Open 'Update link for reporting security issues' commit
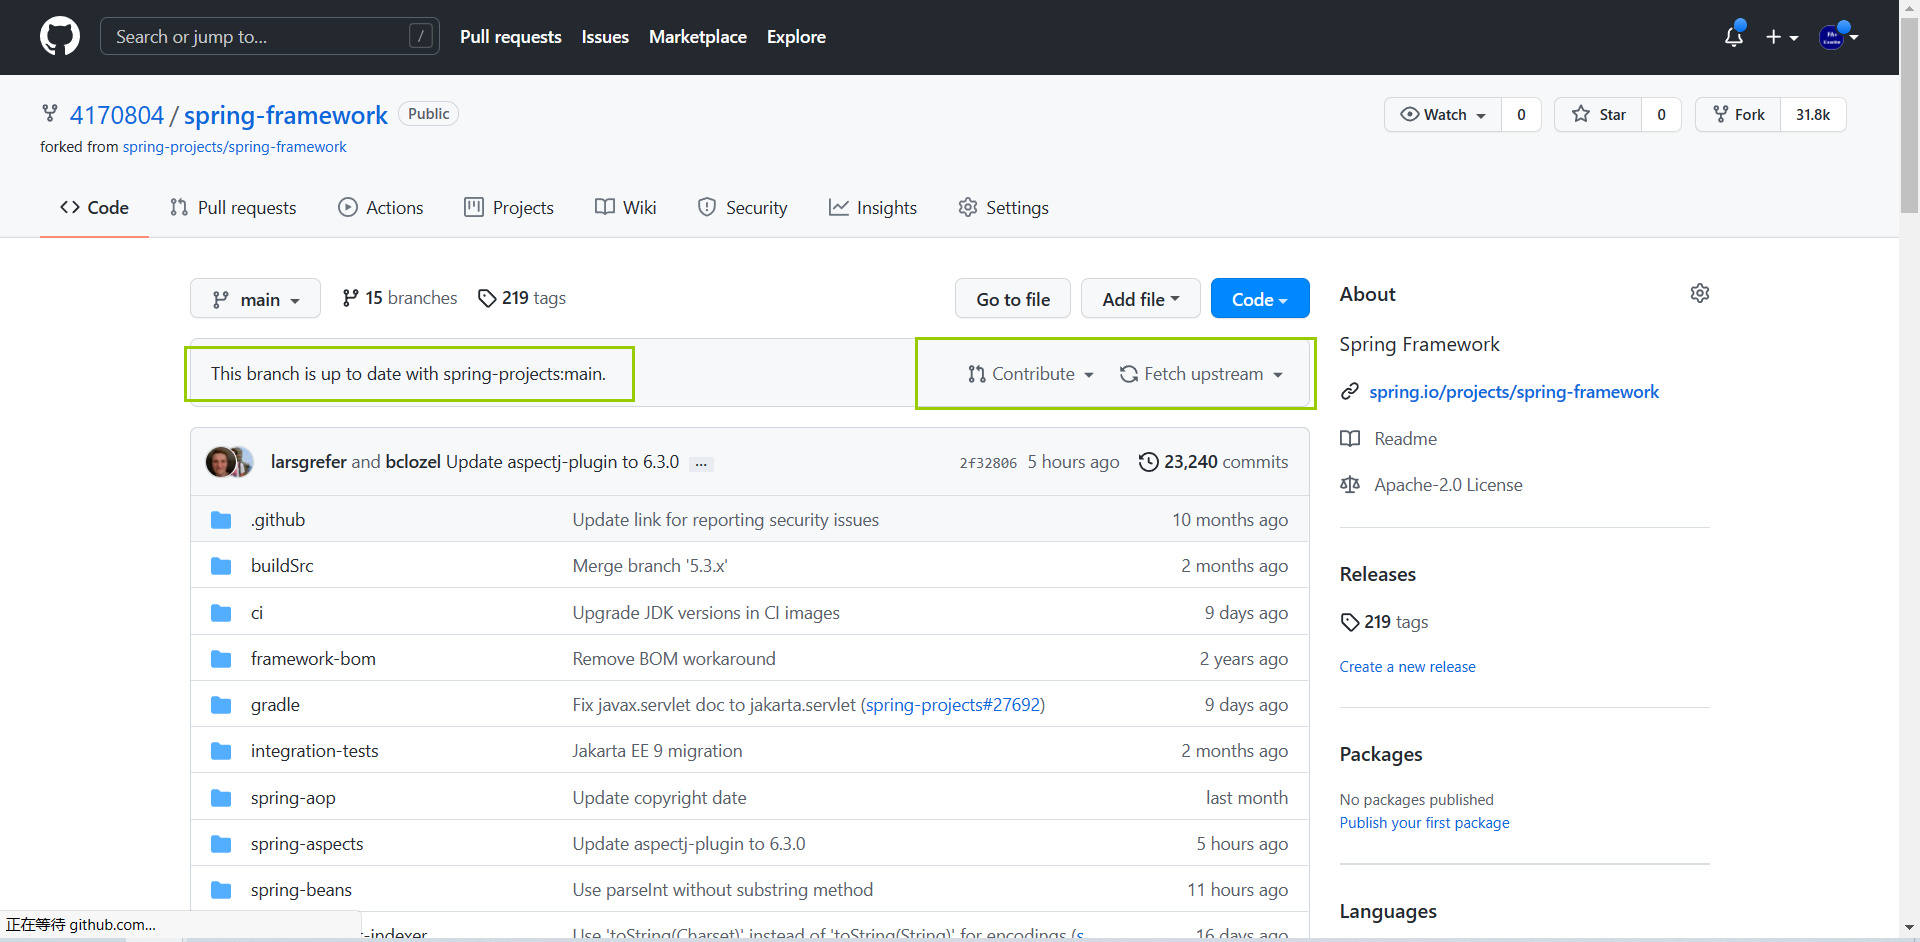The width and height of the screenshot is (1920, 942). tap(726, 520)
